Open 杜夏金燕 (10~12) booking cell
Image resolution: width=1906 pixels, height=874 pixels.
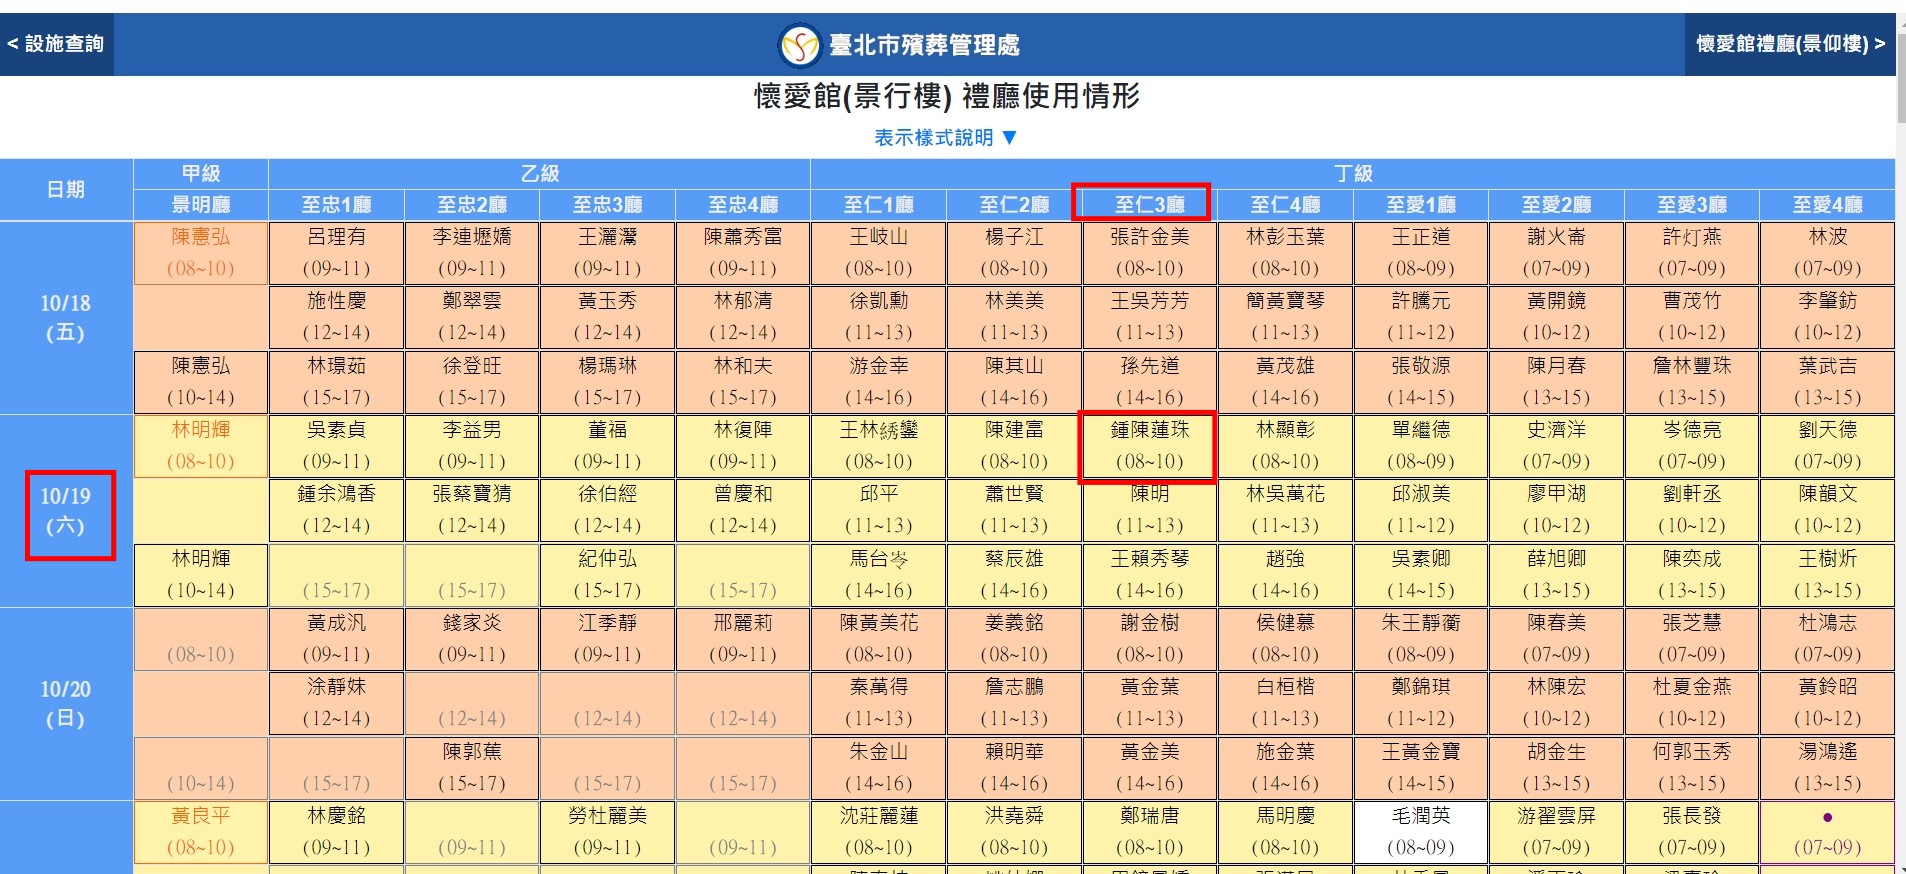click(1692, 703)
